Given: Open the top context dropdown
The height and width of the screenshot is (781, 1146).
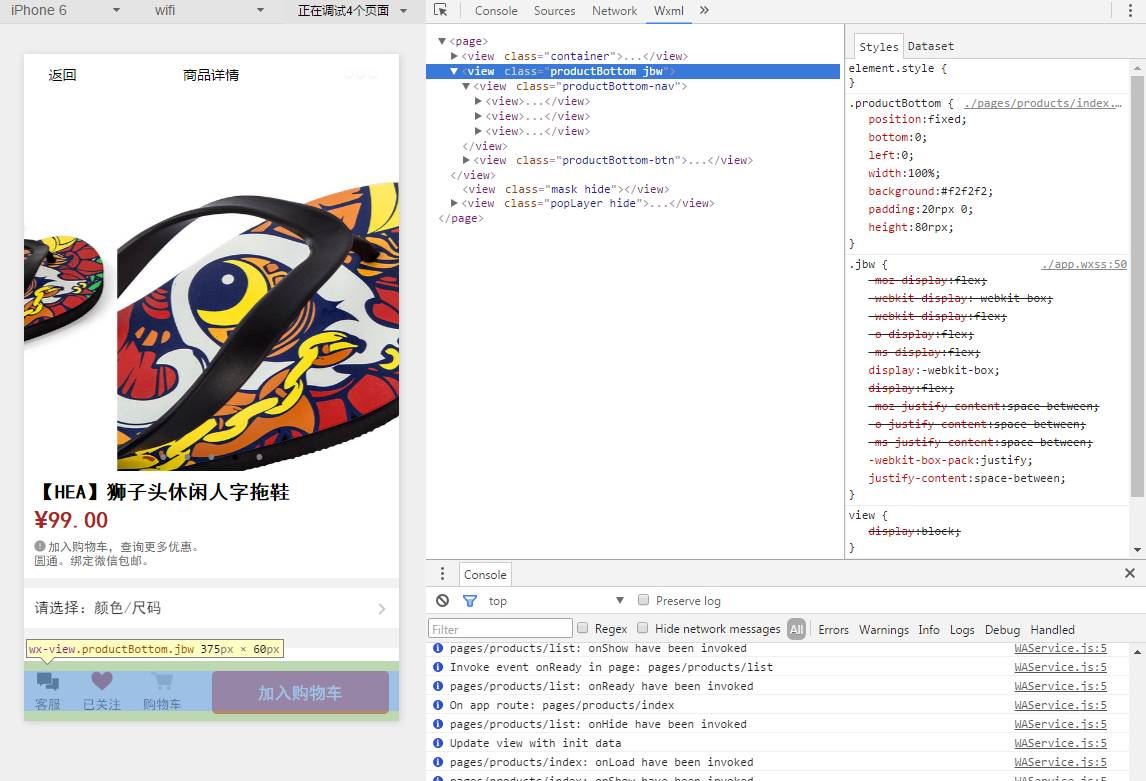Looking at the screenshot, I should tap(555, 601).
